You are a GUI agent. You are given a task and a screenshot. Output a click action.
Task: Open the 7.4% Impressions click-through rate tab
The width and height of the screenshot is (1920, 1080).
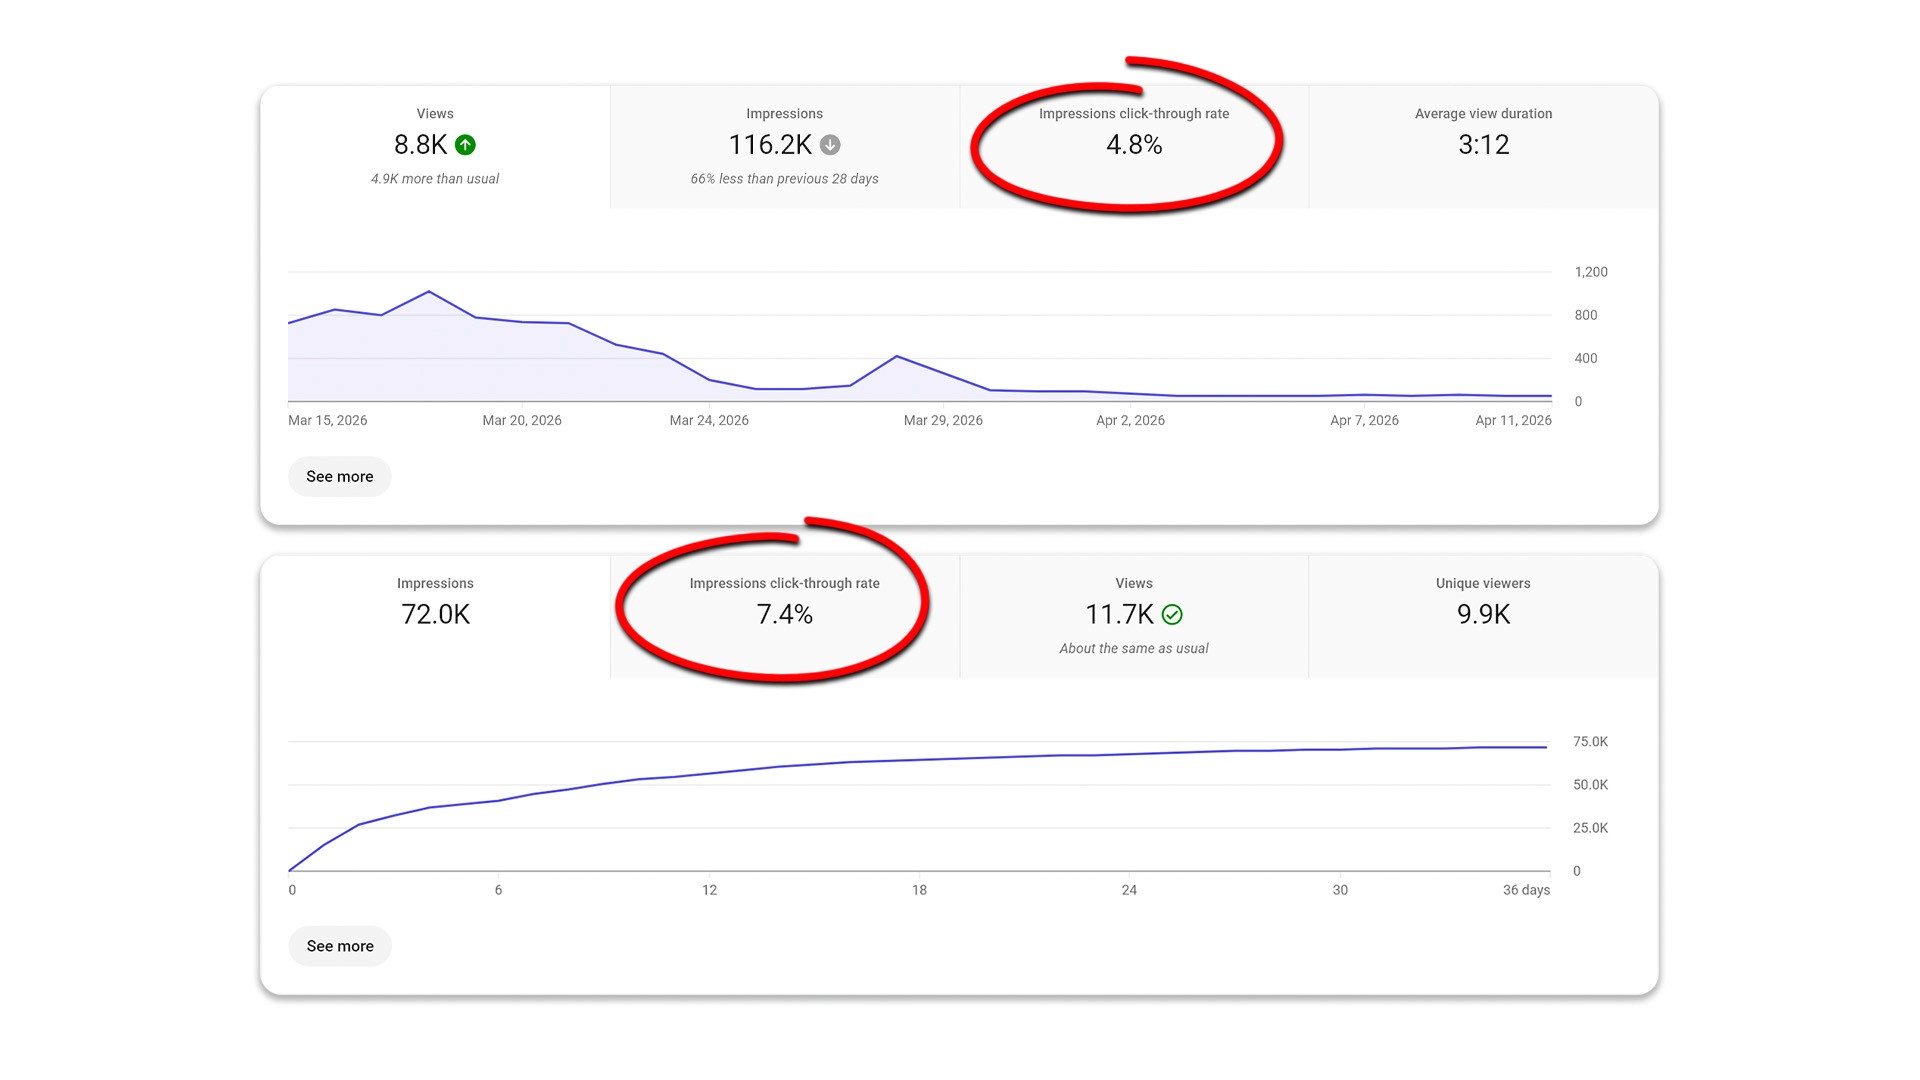784,615
